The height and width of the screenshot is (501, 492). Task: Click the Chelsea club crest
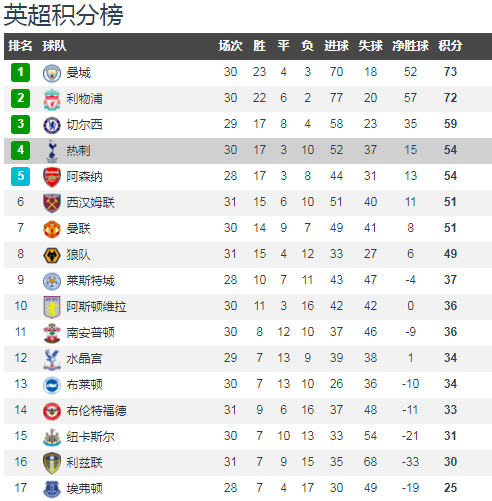coord(52,125)
